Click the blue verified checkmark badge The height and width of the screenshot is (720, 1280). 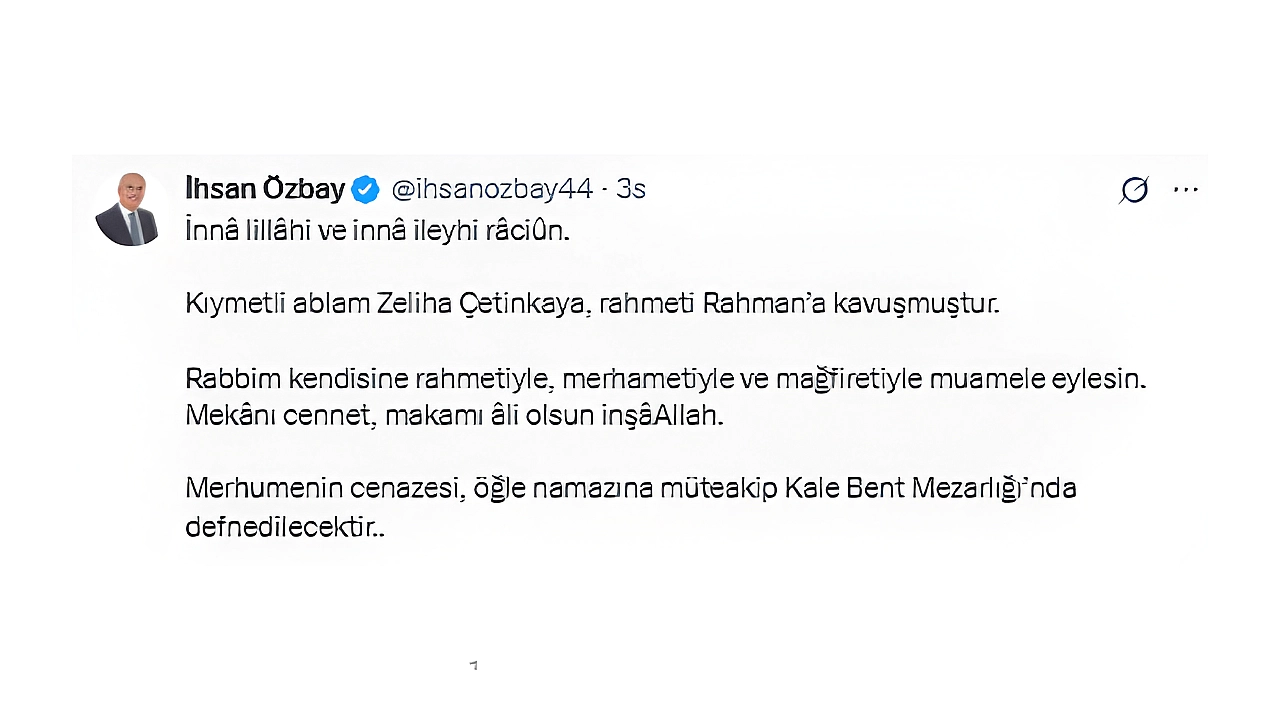365,189
